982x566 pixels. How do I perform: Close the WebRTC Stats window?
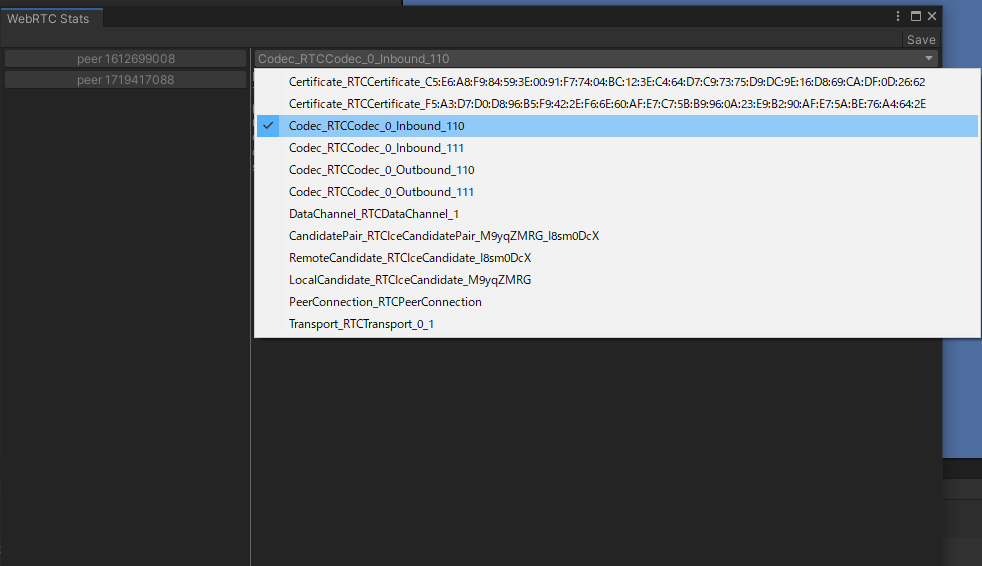pyautogui.click(x=931, y=16)
